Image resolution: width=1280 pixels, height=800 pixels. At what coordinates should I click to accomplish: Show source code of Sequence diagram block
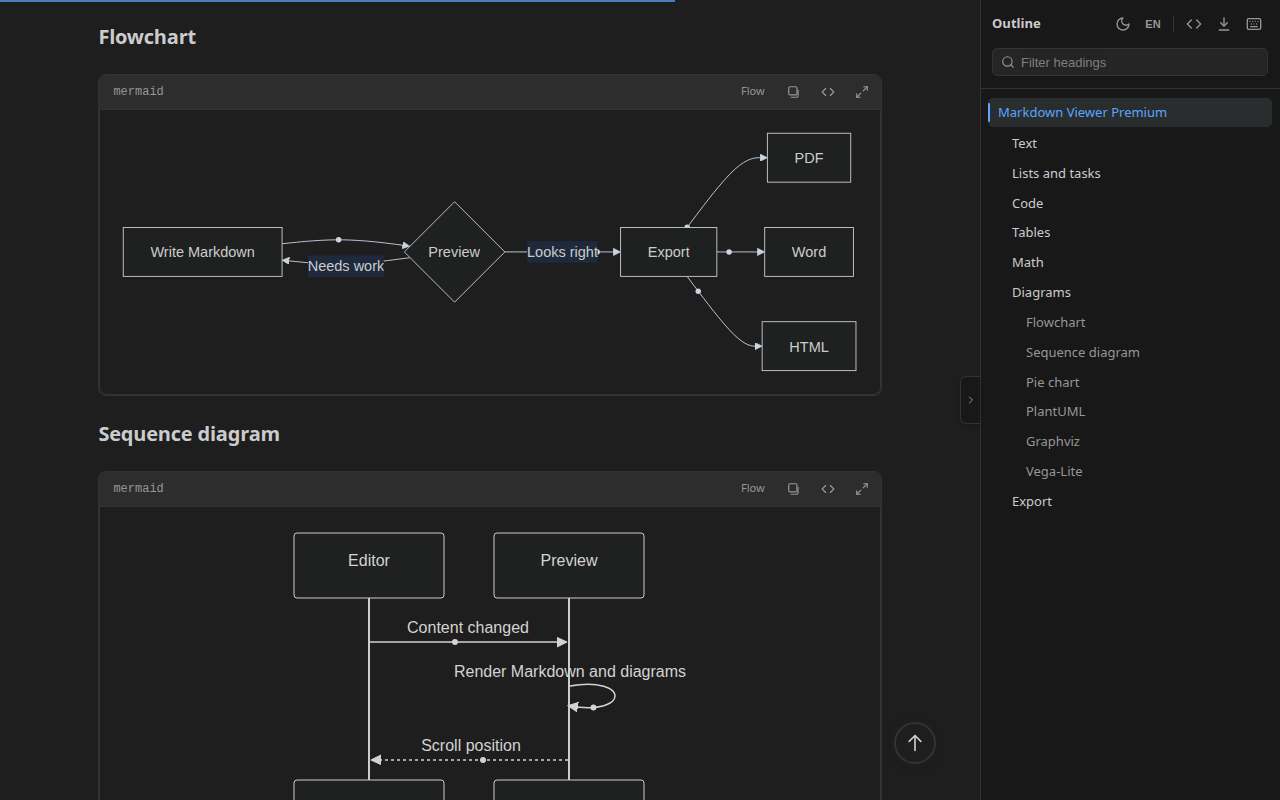coord(828,489)
